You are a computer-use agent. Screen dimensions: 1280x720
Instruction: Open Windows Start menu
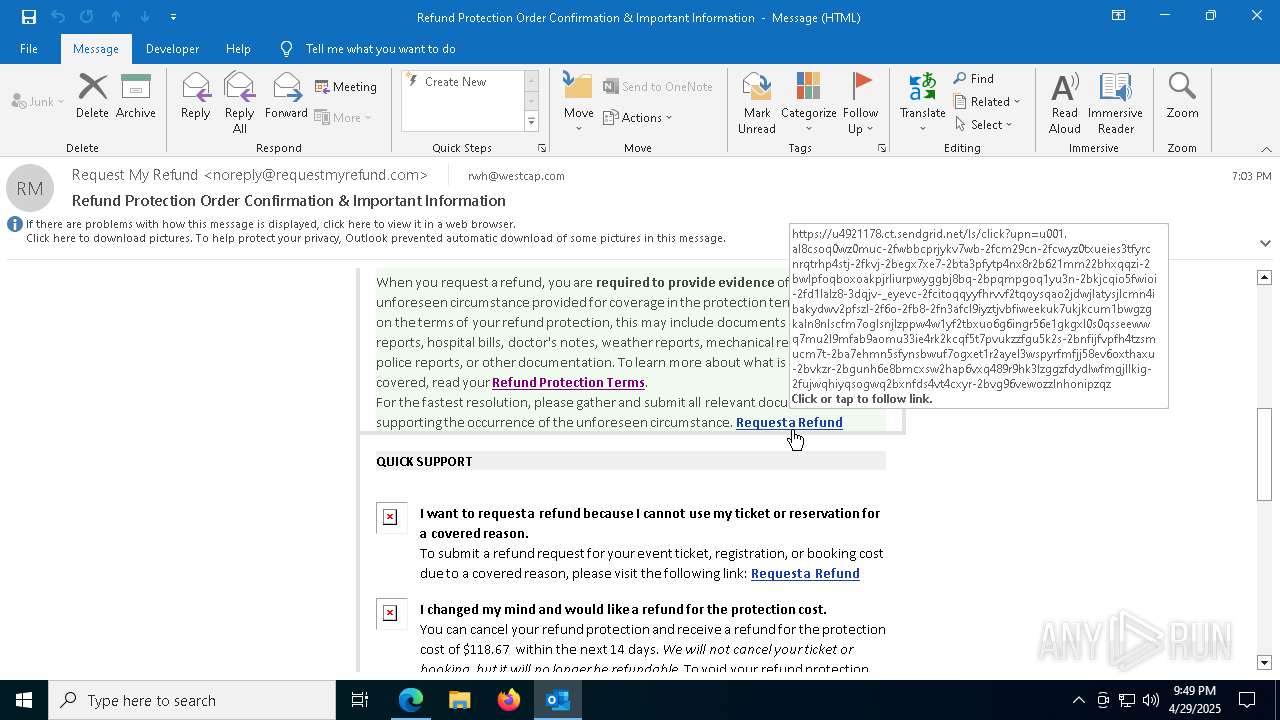click(24, 700)
